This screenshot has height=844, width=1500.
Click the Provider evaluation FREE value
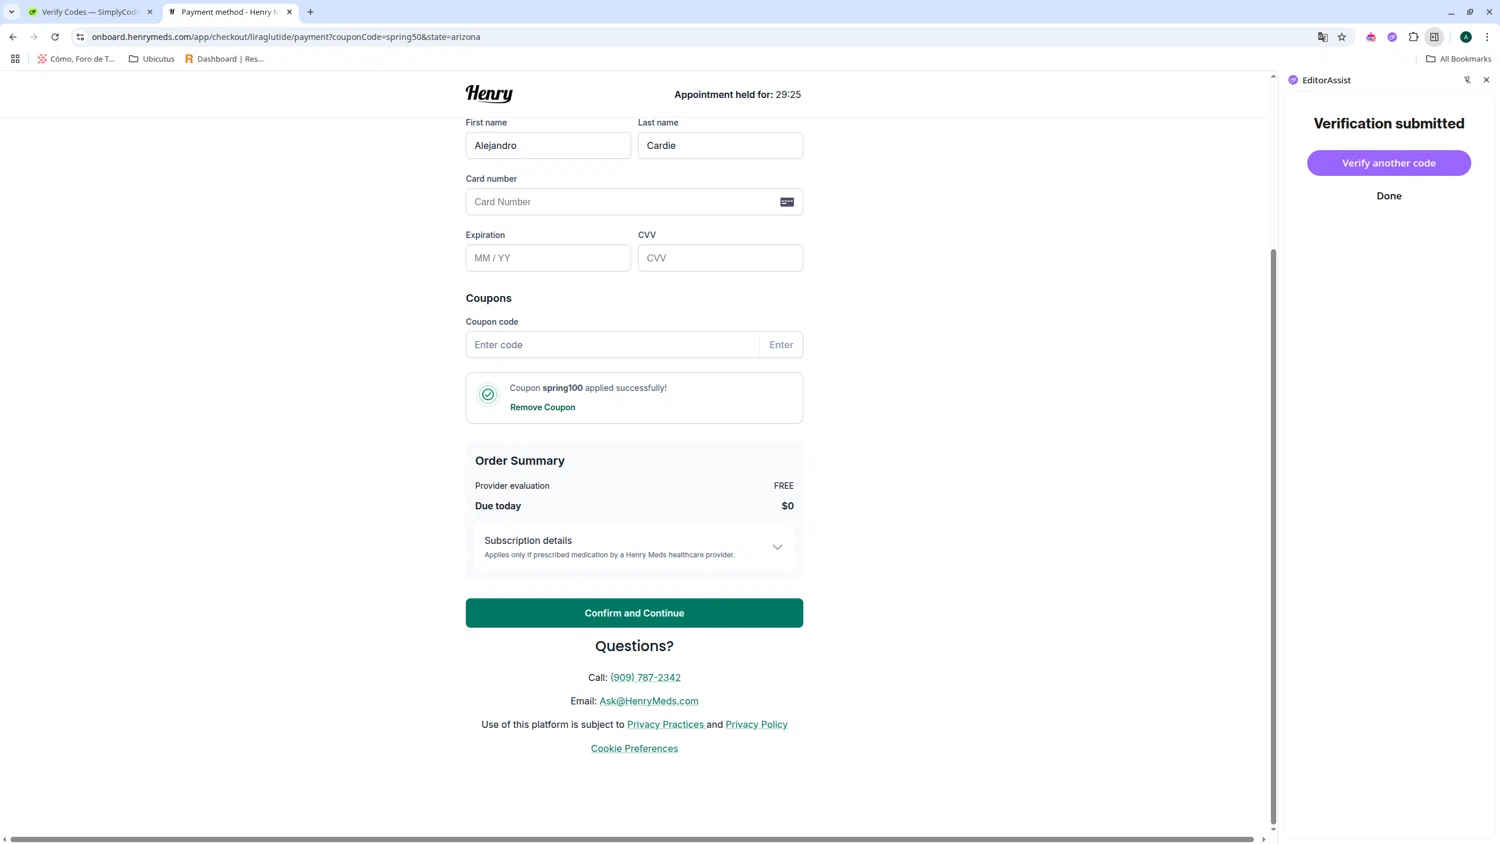784,486
